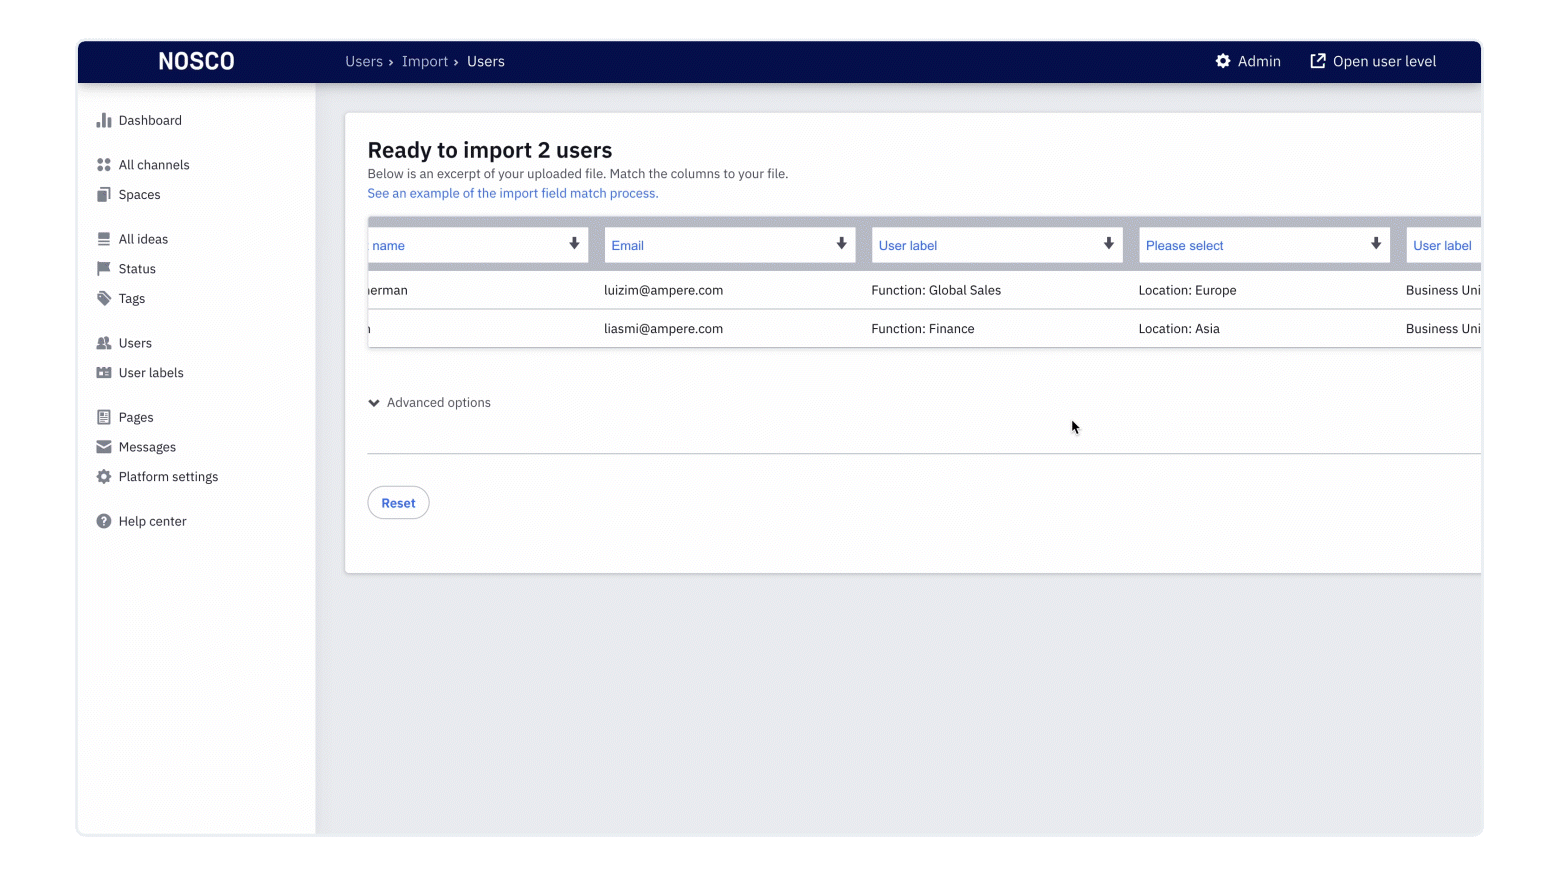
Task: Click the Import breadcrumb link
Action: pos(425,61)
